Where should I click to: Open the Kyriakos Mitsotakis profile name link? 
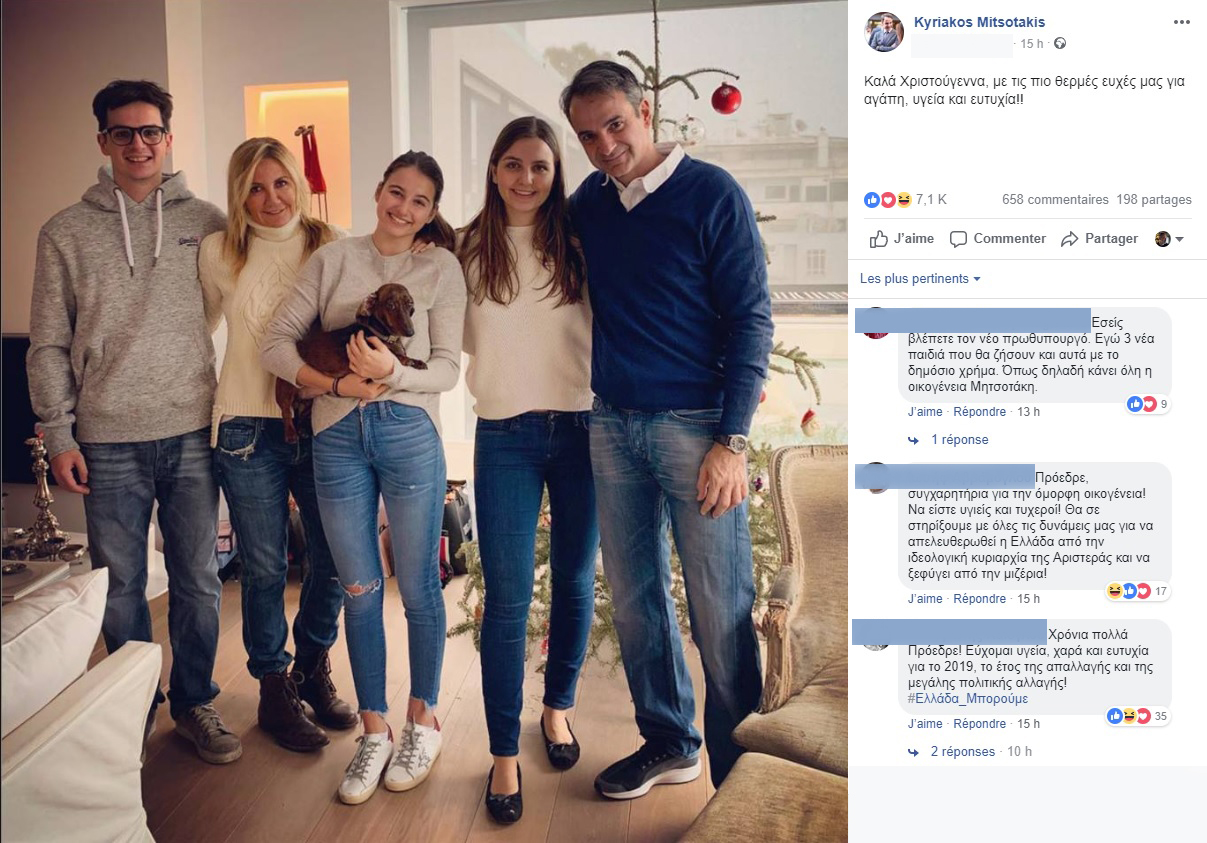tap(980, 22)
